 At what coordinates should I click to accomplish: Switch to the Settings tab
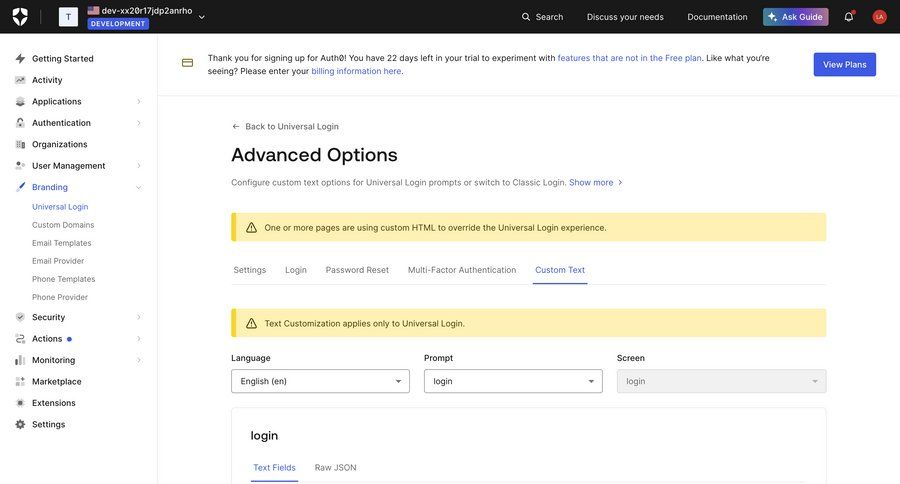(250, 270)
